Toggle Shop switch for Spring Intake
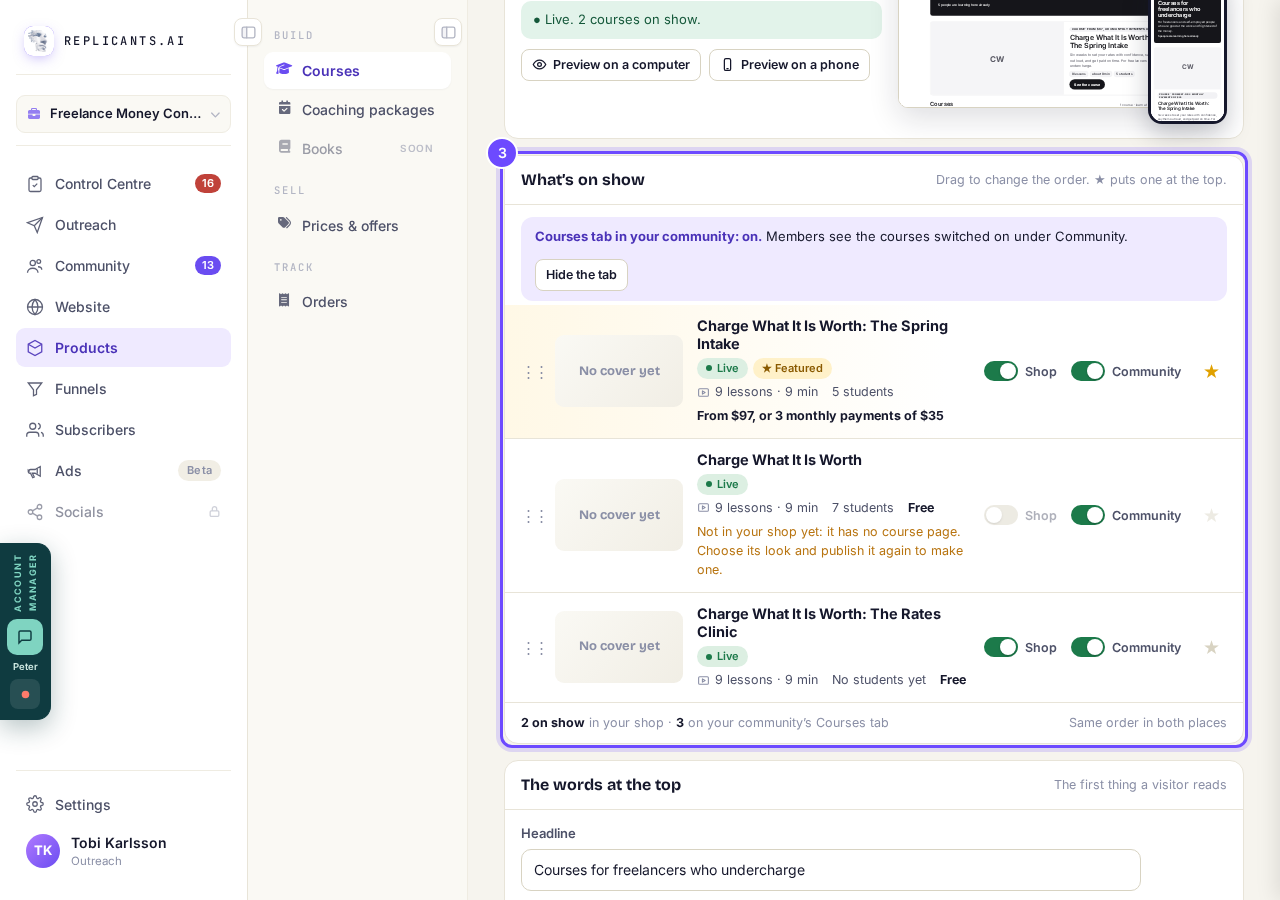 click(1001, 371)
